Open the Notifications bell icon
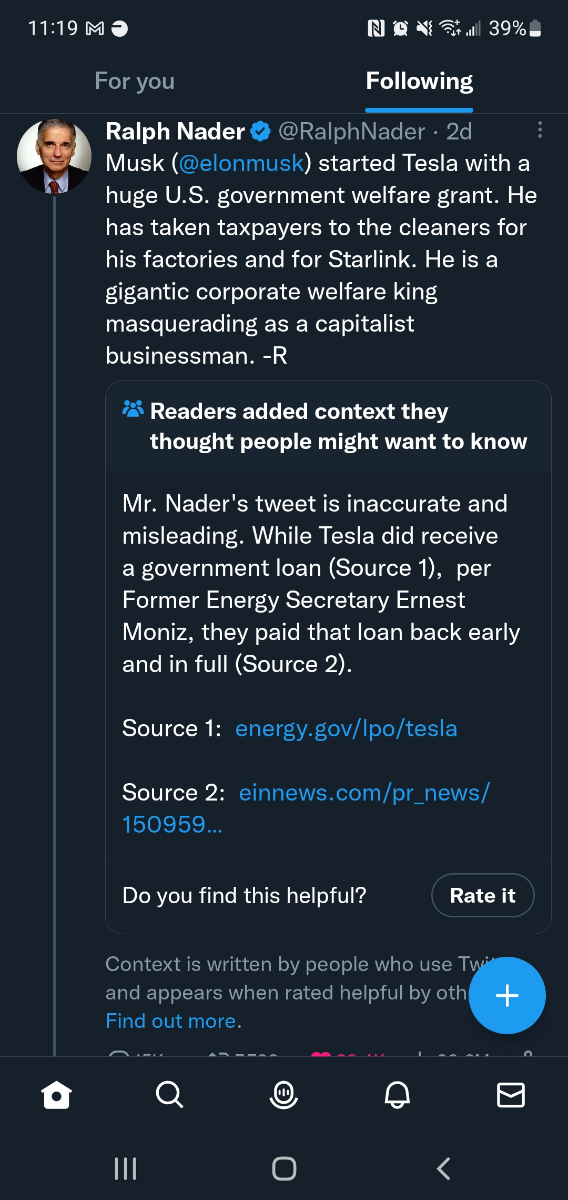 point(397,1096)
